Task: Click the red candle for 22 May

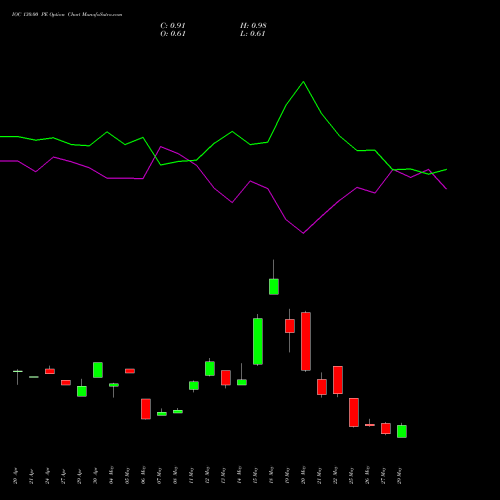Action: (338, 380)
